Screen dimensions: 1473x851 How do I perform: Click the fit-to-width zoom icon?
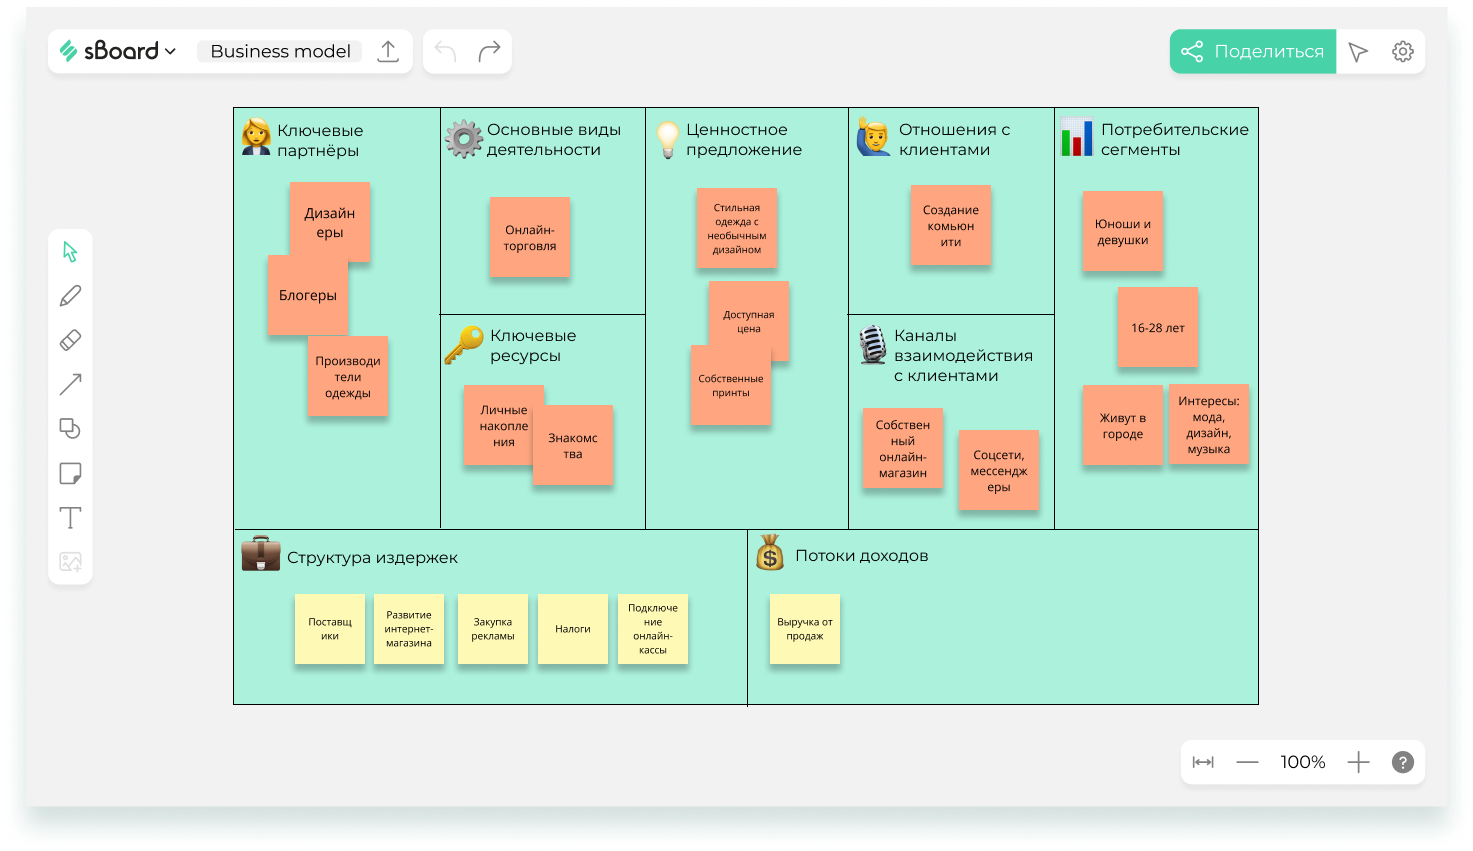[x=1203, y=762]
